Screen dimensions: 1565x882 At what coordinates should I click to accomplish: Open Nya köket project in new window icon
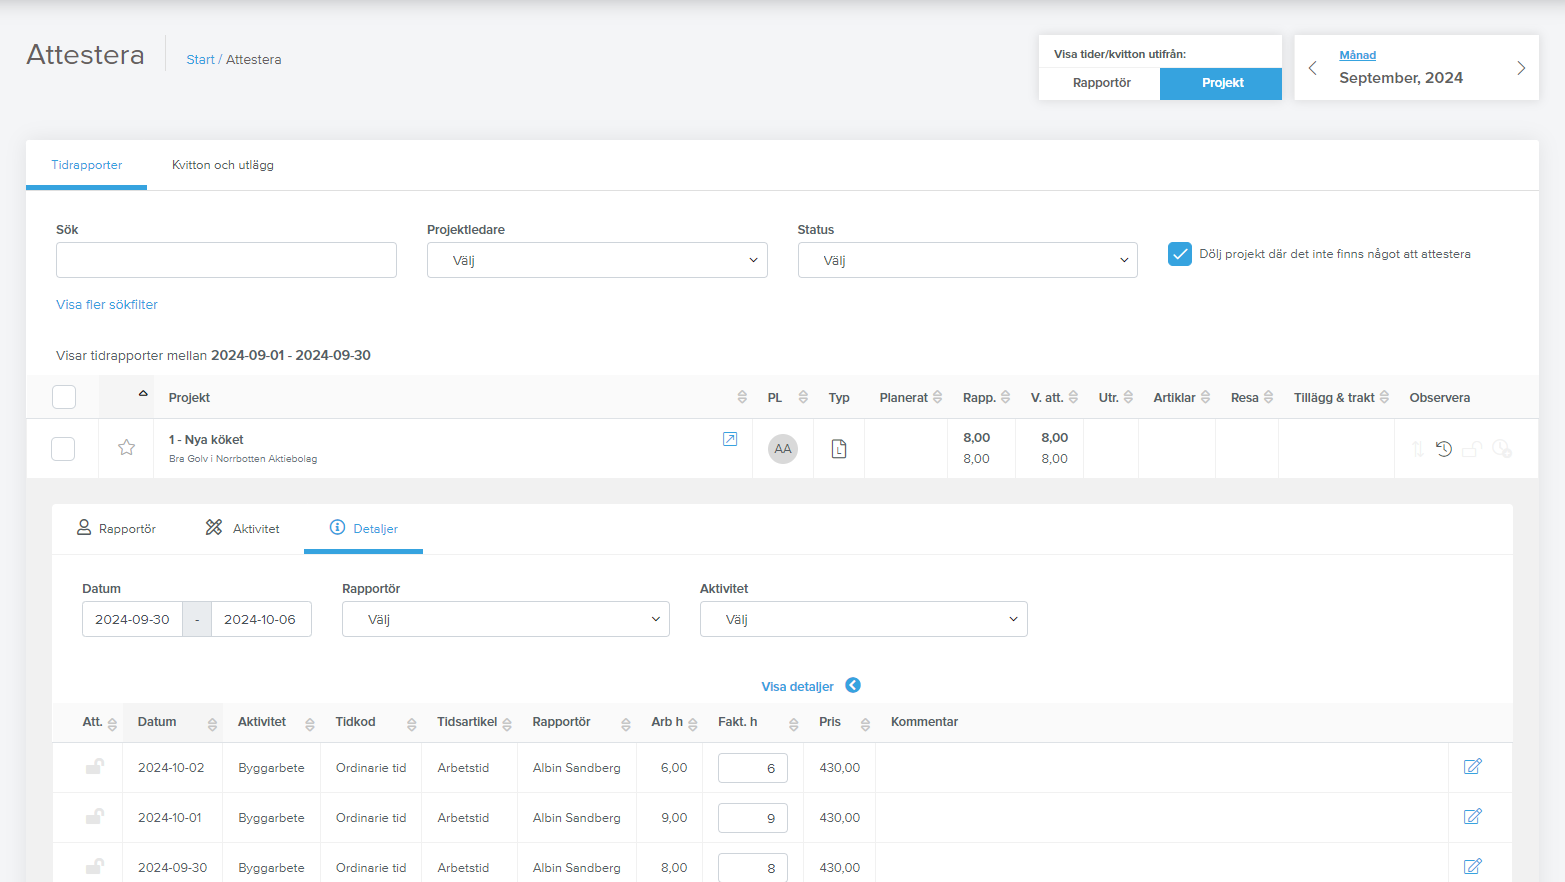coord(730,439)
